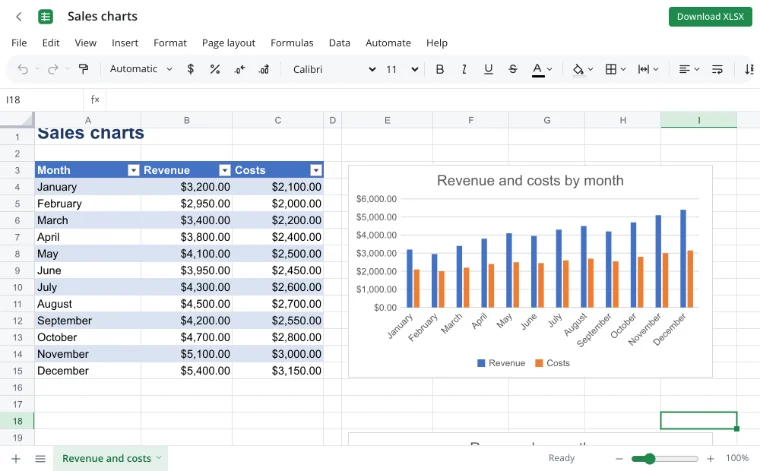Viewport: 760px width, 471px height.
Task: Apply the current font color
Action: pos(537,70)
